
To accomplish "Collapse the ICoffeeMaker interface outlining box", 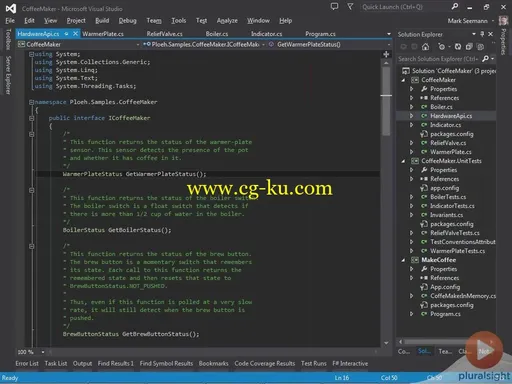I will tap(32, 118).
